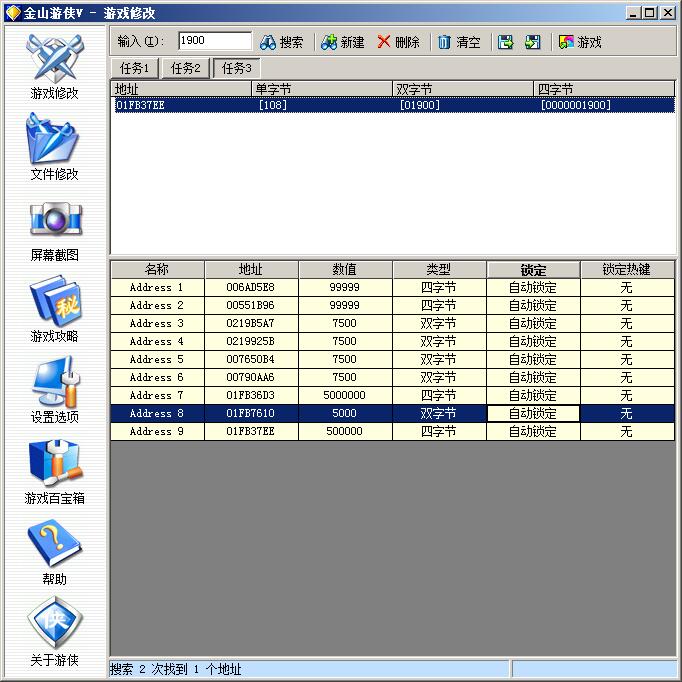Viewport: 682px width, 682px height.
Task: Toggle 自动锁定 lock for Address 8
Action: click(x=533, y=413)
